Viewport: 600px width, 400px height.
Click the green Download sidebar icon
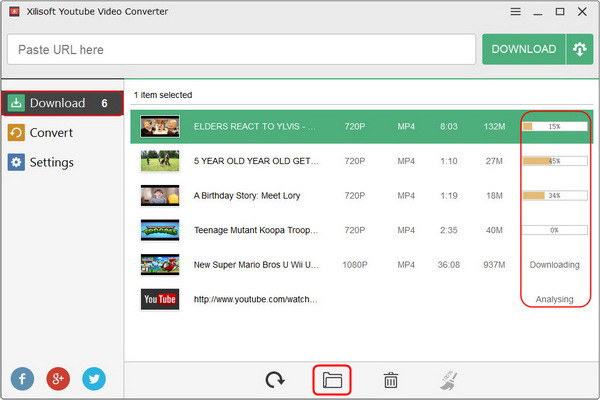click(16, 103)
